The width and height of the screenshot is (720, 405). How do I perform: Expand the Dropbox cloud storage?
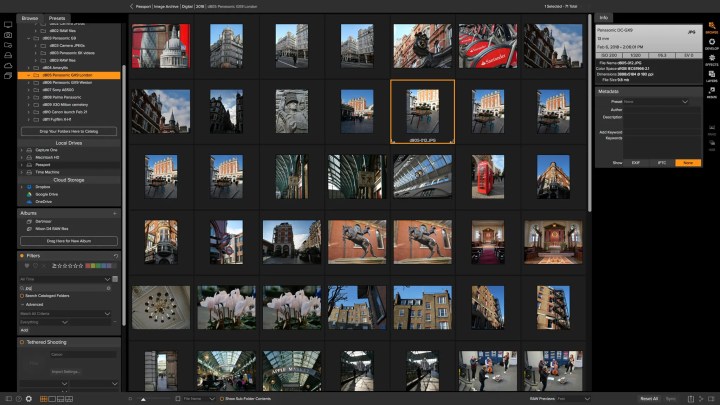(x=22, y=187)
